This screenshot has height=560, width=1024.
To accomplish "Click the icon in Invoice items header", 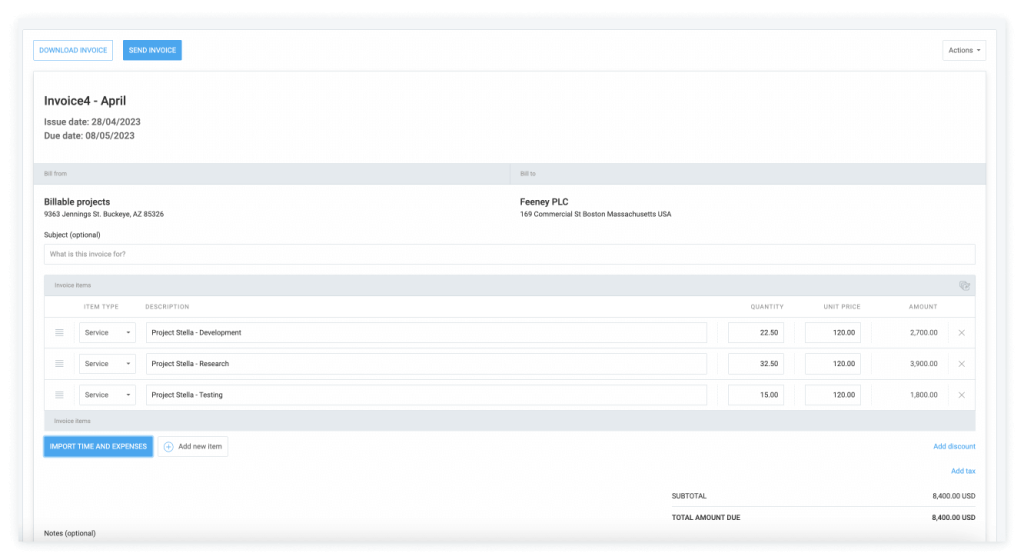I will [964, 285].
